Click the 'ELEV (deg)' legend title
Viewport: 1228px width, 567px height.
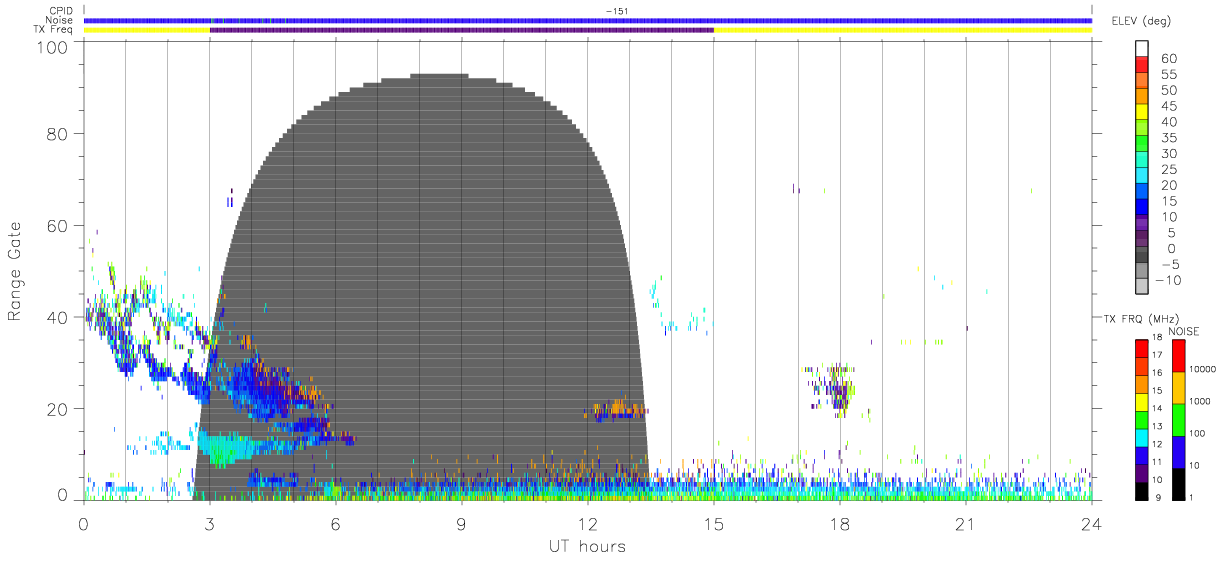[x=1140, y=22]
